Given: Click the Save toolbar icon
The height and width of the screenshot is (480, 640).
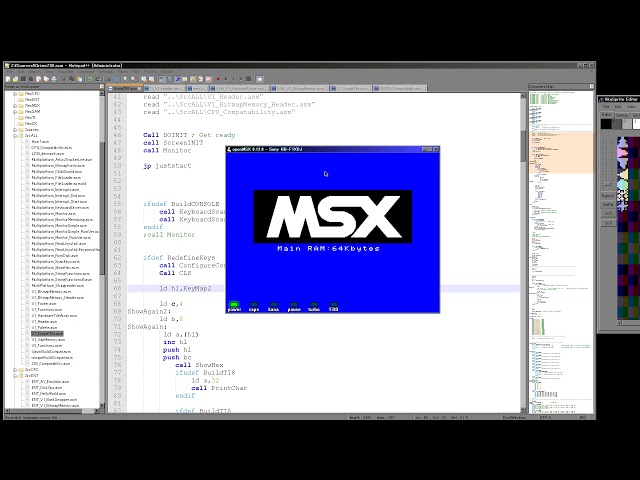Looking at the screenshot, I should [23, 79].
